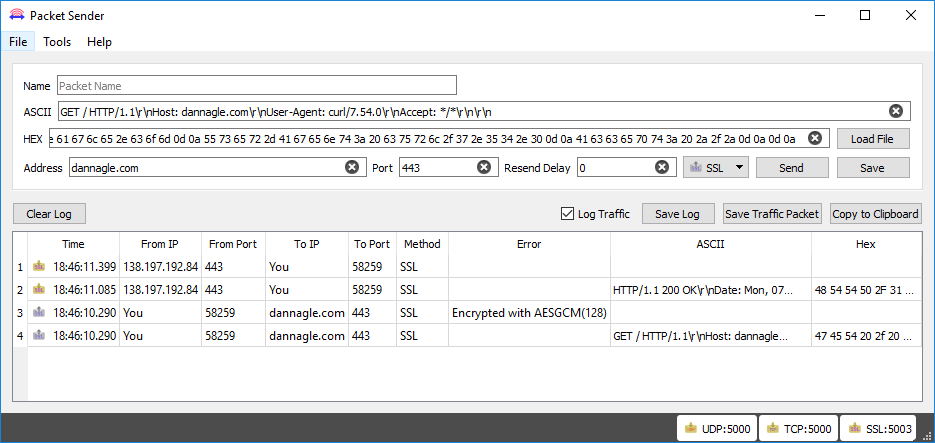This screenshot has height=443, width=935.
Task: Clear the Resend Delay field with its X icon
Action: pos(662,168)
